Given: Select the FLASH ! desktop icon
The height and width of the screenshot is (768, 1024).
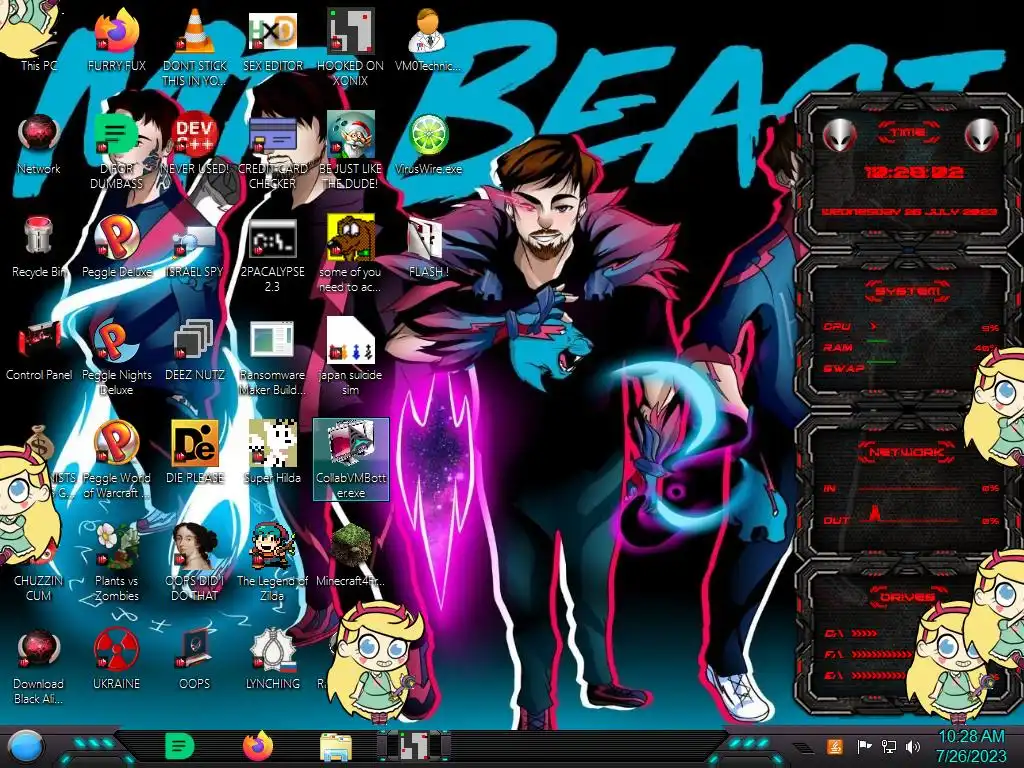Looking at the screenshot, I should click(428, 247).
